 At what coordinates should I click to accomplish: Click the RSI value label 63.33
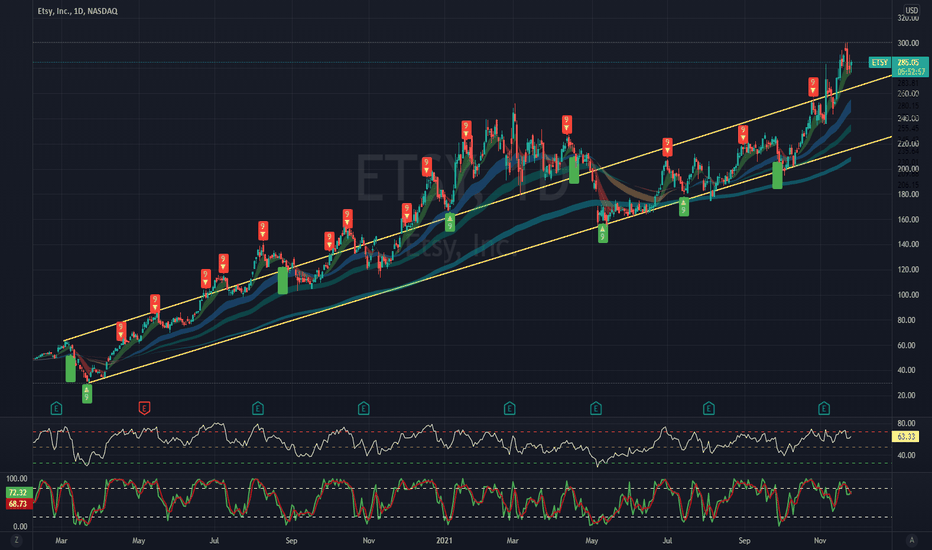pos(906,436)
